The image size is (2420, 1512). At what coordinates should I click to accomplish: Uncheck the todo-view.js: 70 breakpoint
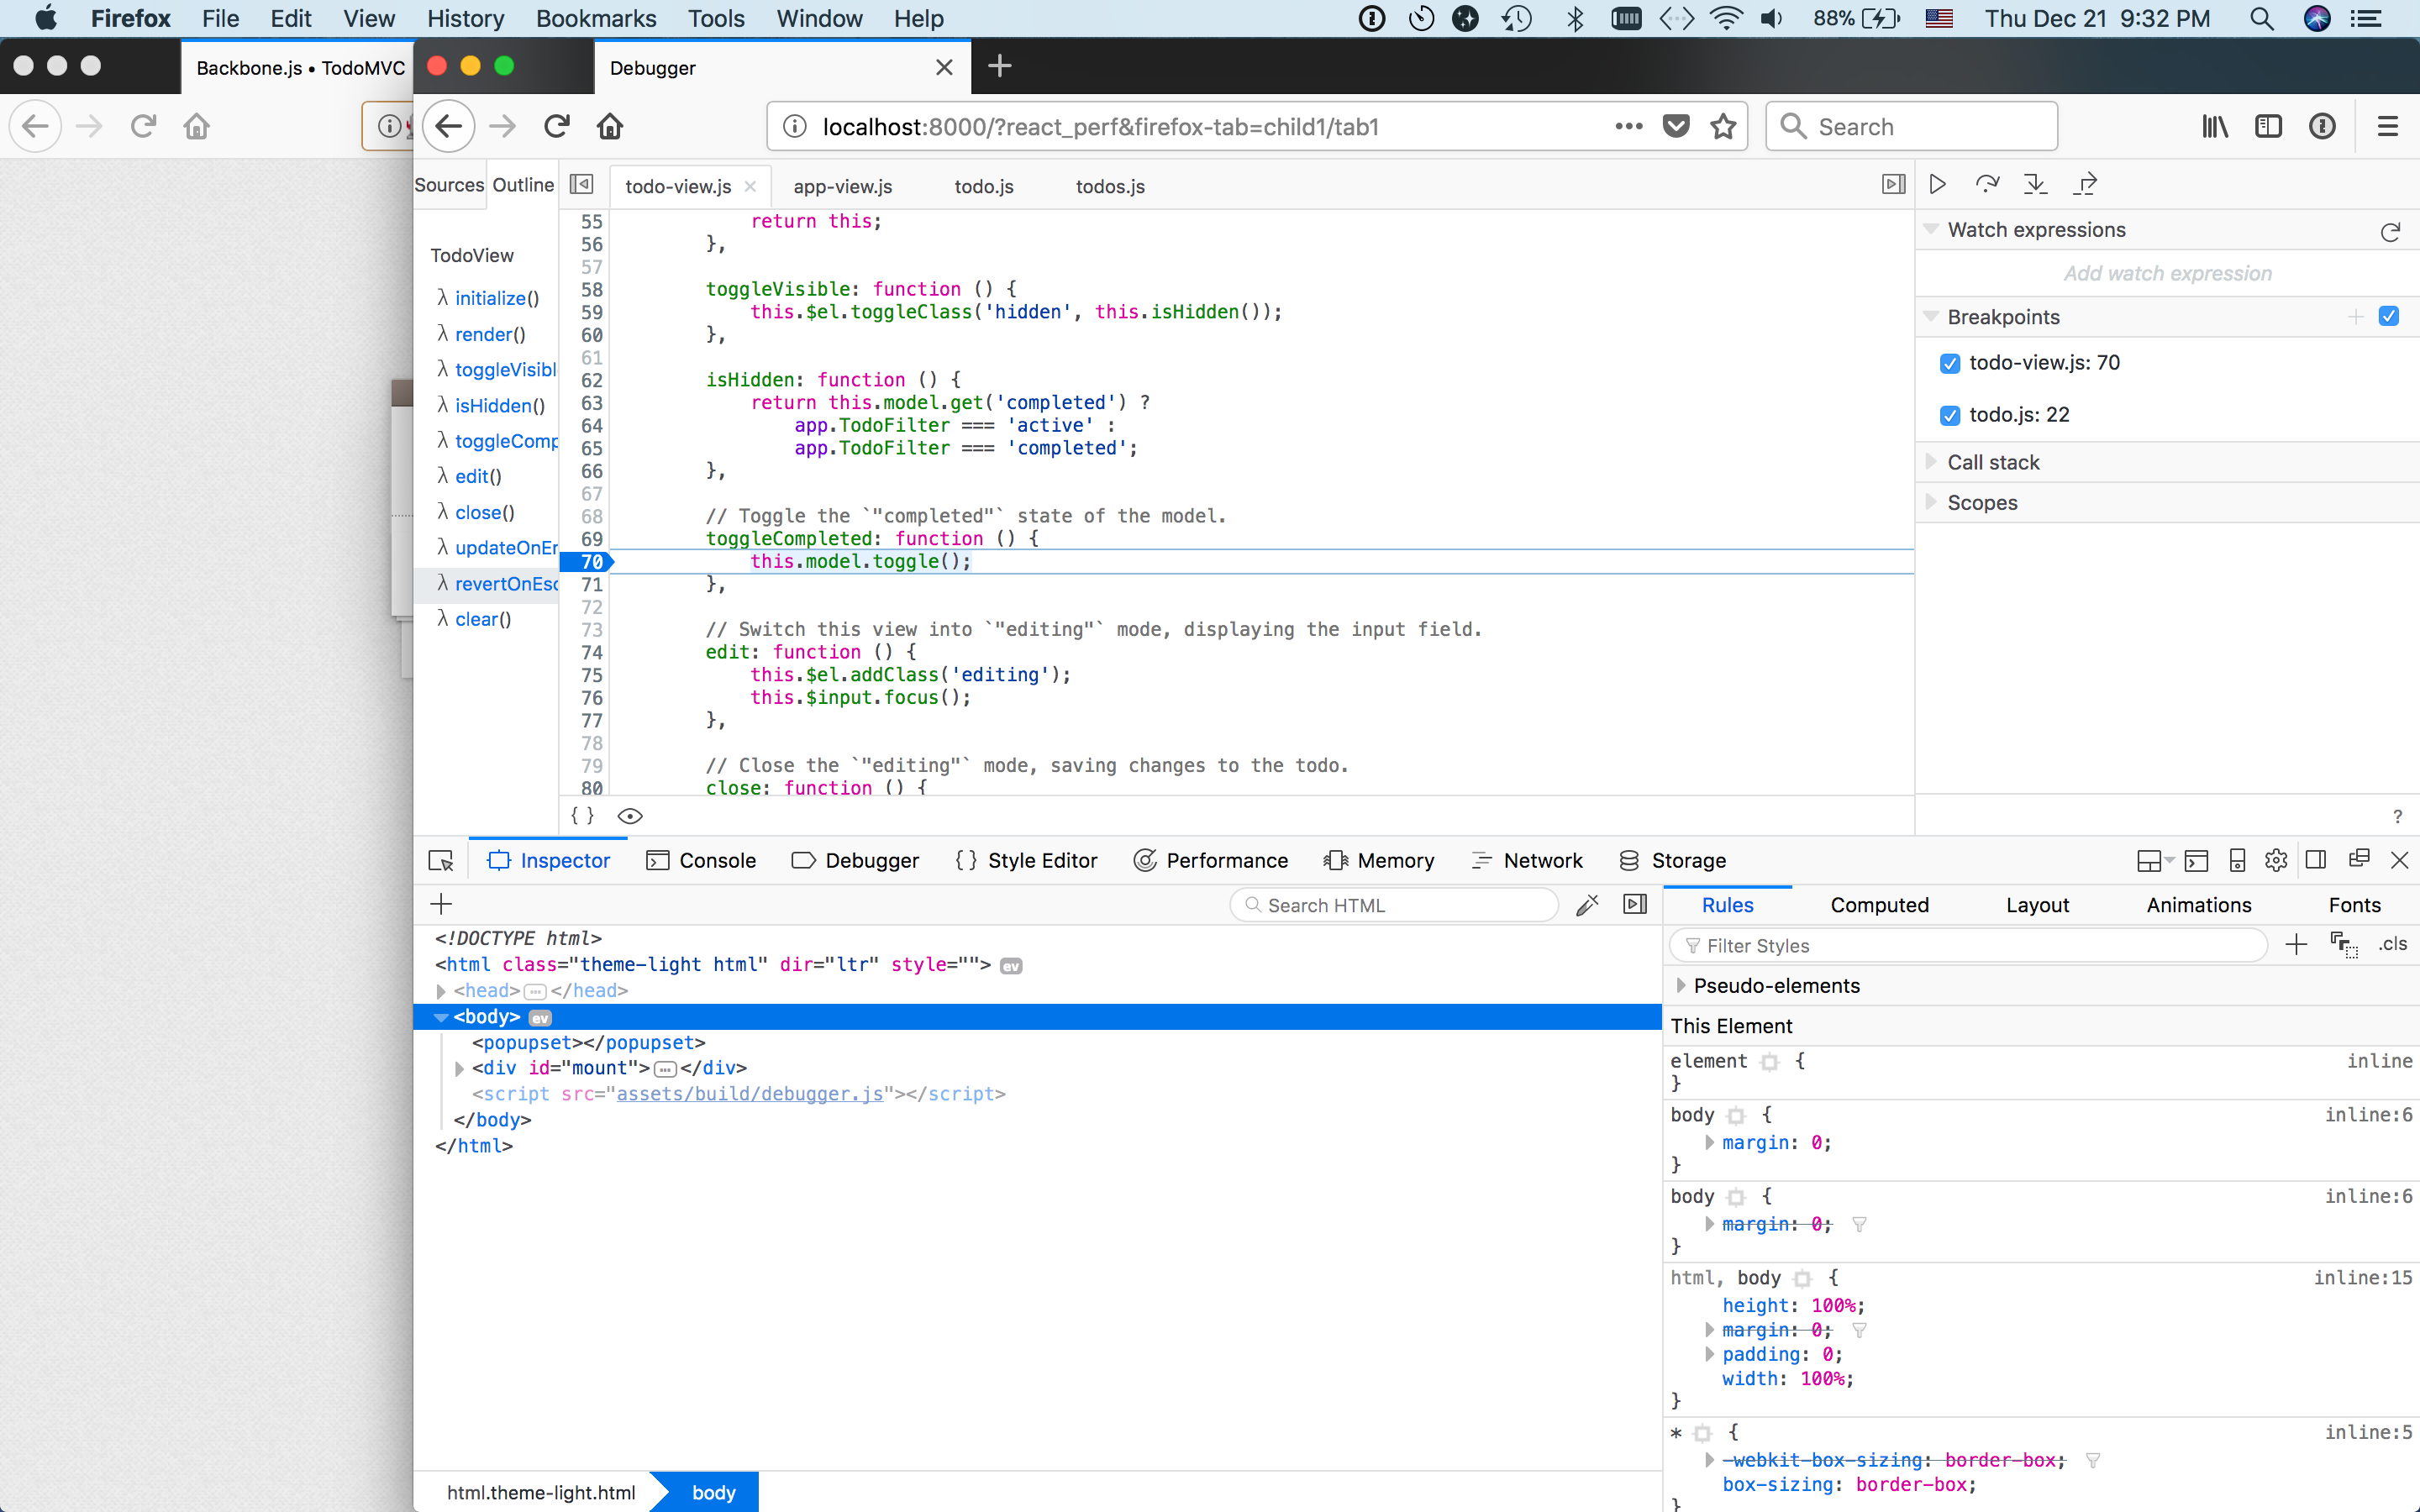click(x=1950, y=363)
